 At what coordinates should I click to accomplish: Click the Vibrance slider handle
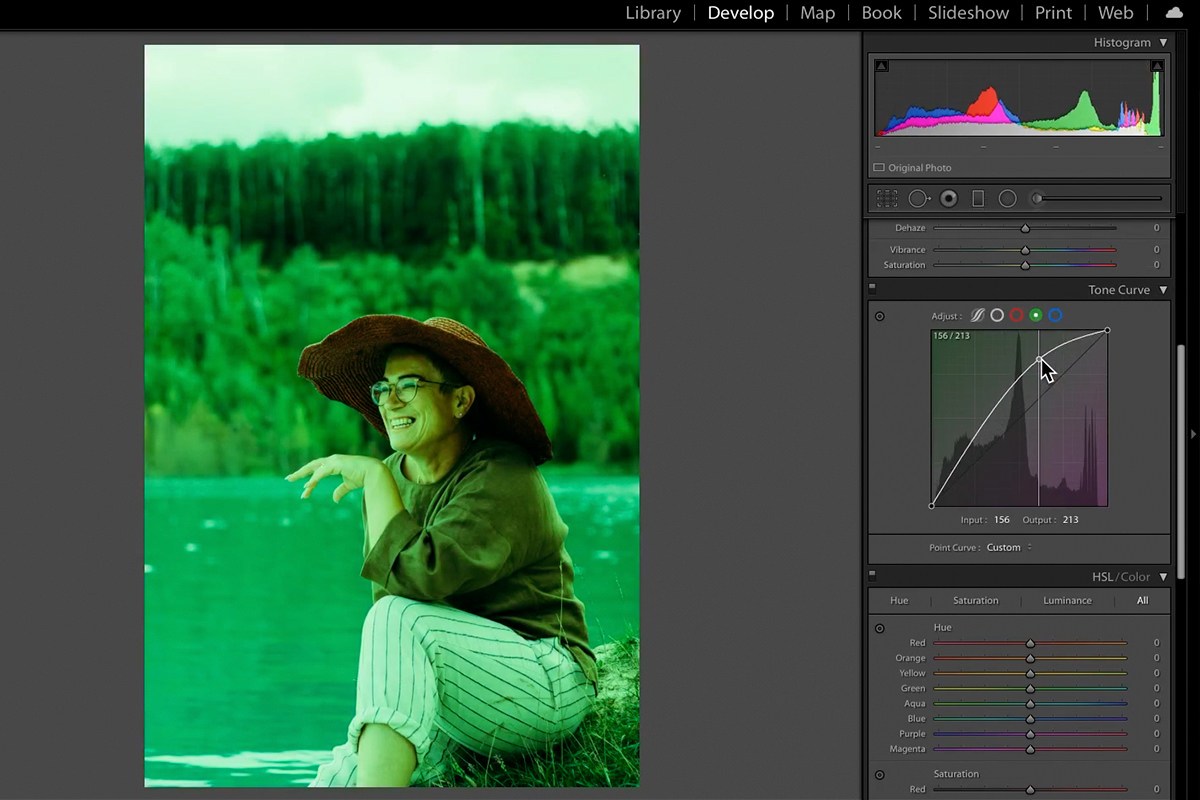pyautogui.click(x=1025, y=250)
